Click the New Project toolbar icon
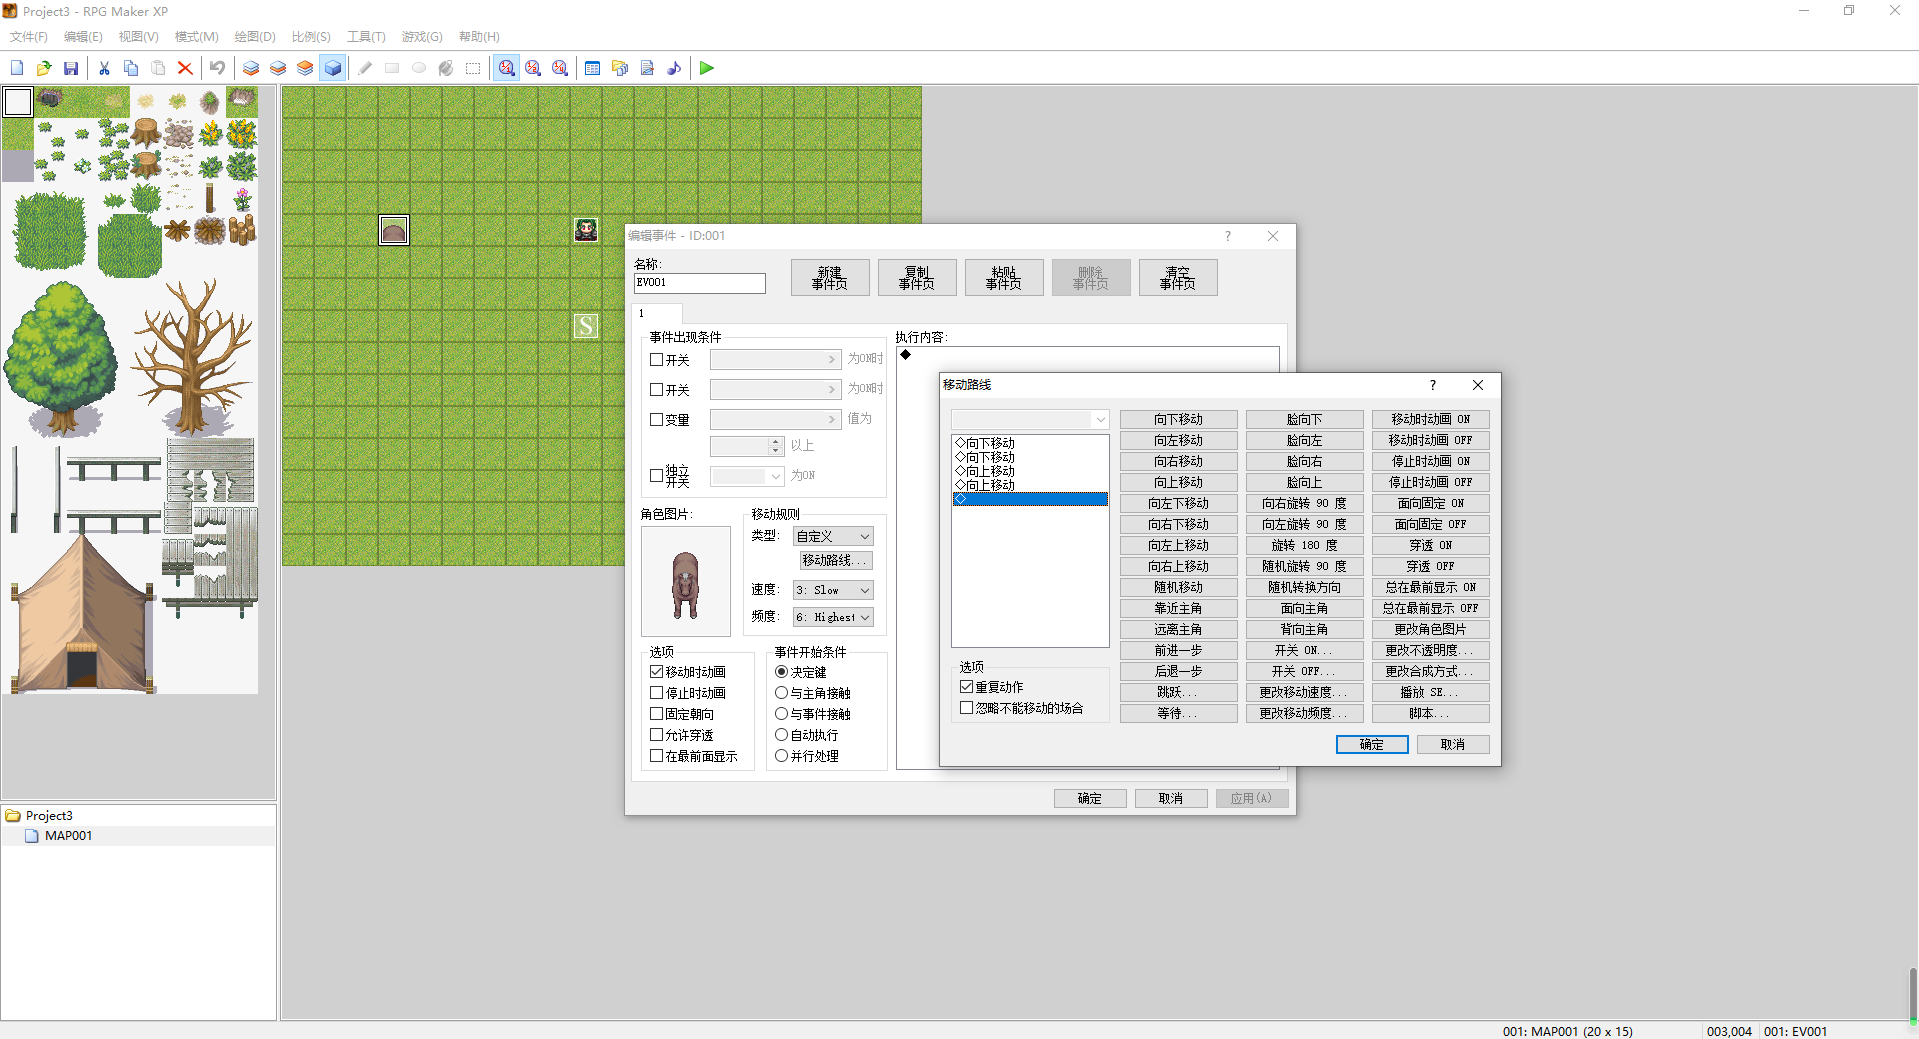1919x1039 pixels. pos(17,68)
